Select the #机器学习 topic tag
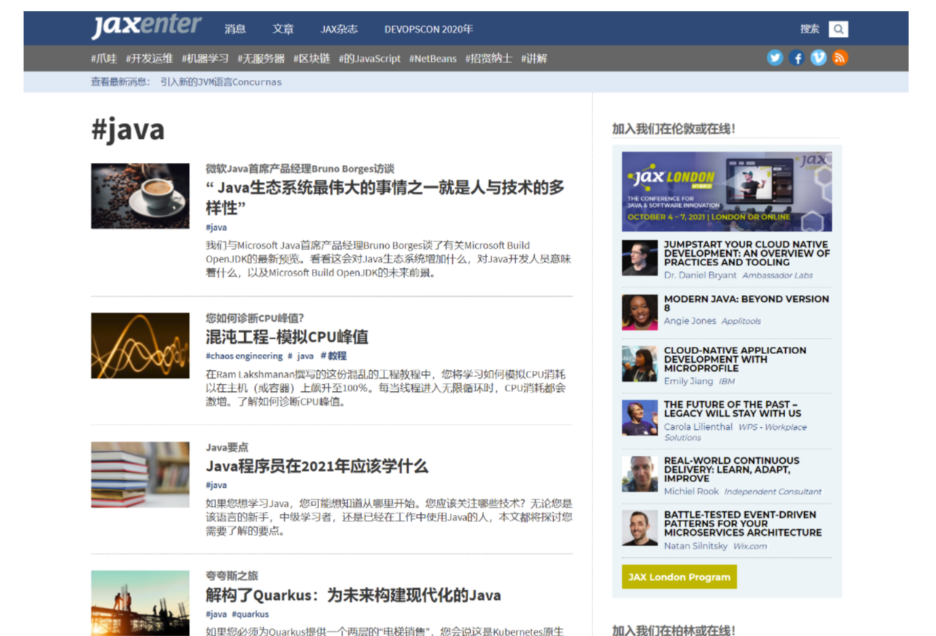This screenshot has width=936, height=636. coord(205,59)
